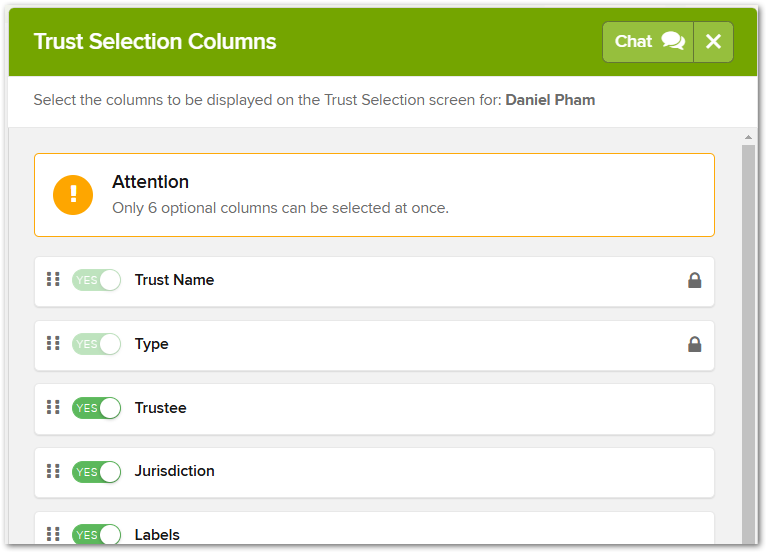This screenshot has height=553, width=767.
Task: Grab the drag handle for Type
Action: point(53,343)
